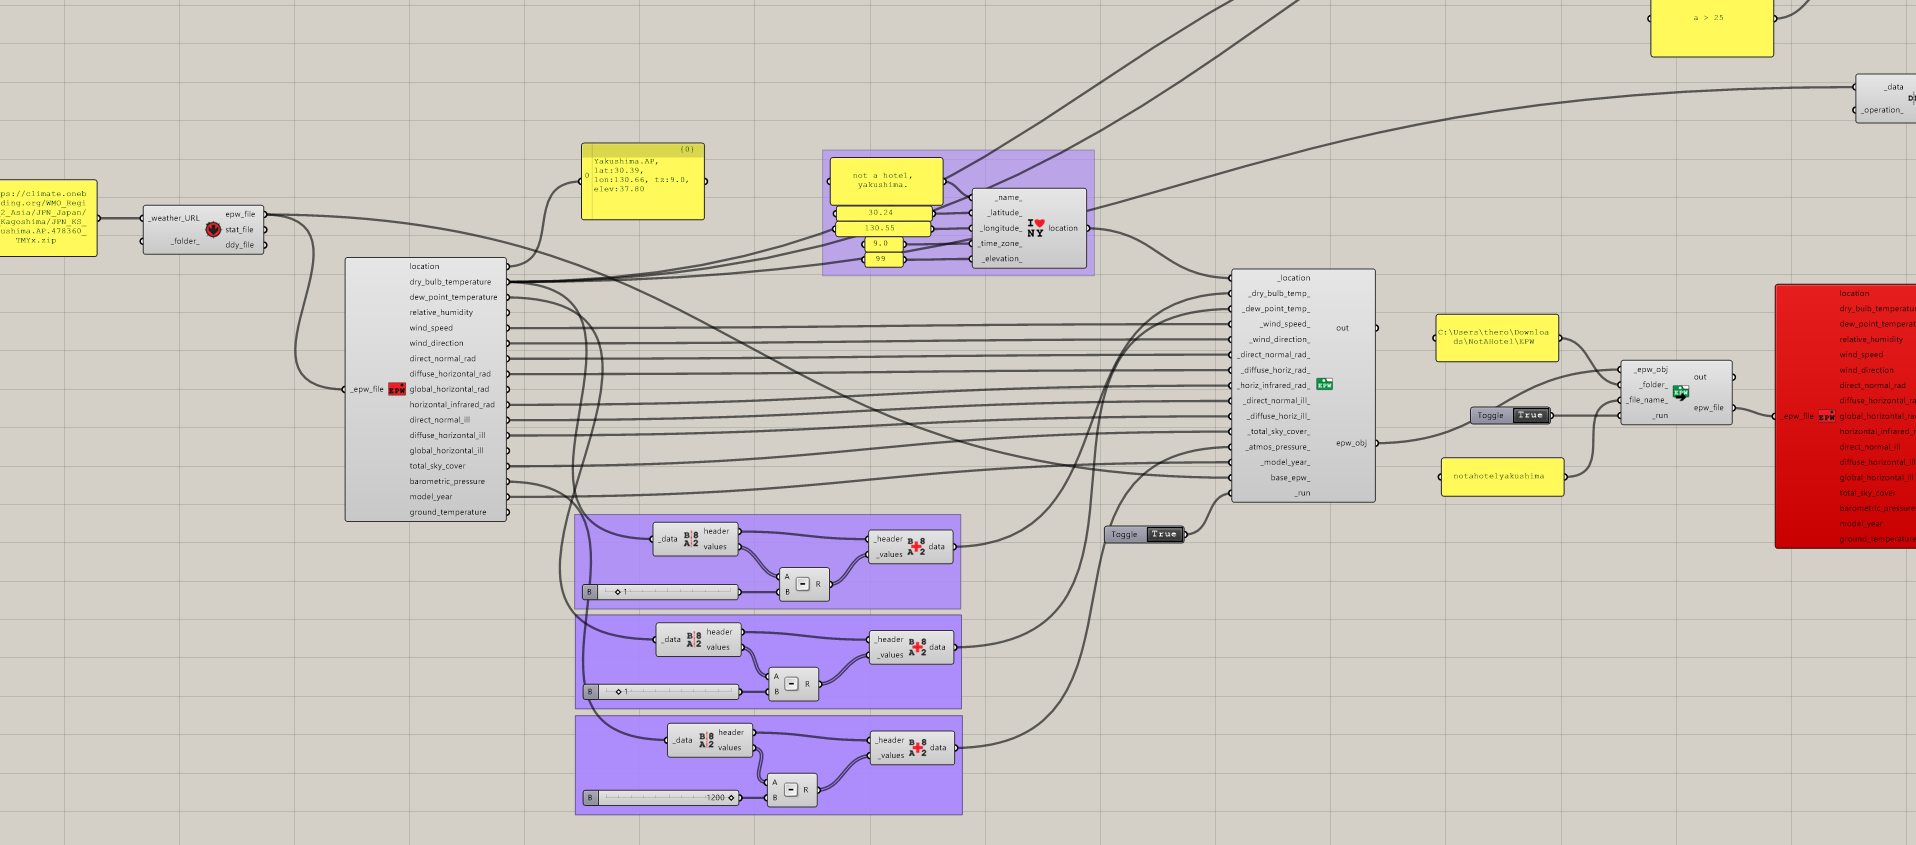Click the red EPW icon on the gray import component
The width and height of the screenshot is (1916, 845).
coord(397,389)
